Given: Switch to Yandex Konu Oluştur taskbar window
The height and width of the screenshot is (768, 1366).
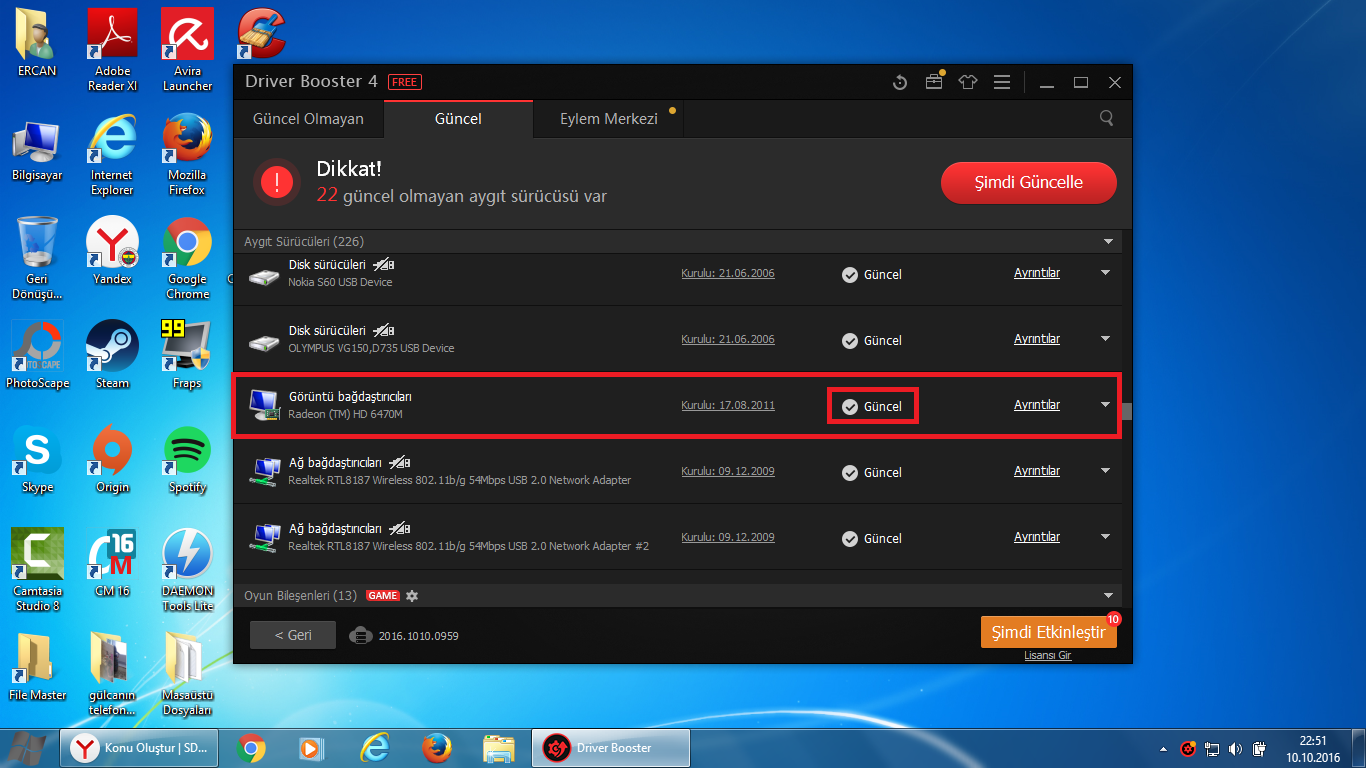Looking at the screenshot, I should pyautogui.click(x=139, y=748).
